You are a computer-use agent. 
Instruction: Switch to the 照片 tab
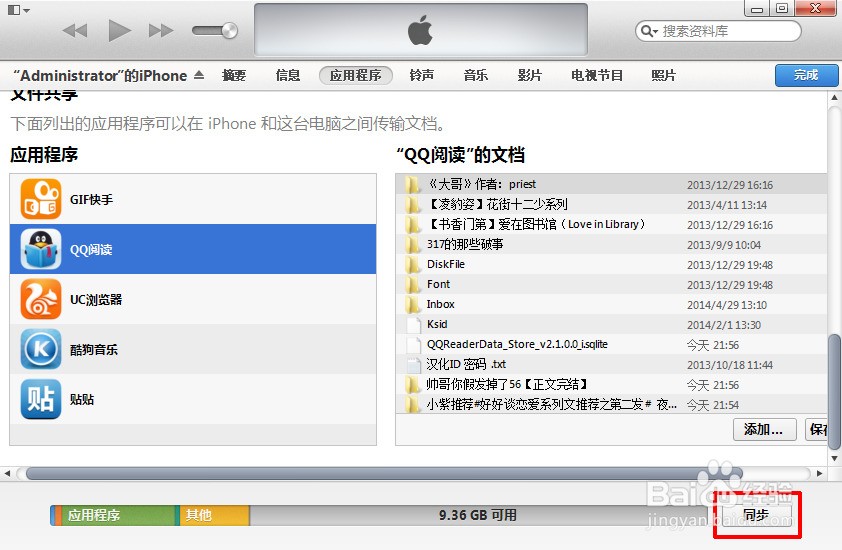[663, 75]
